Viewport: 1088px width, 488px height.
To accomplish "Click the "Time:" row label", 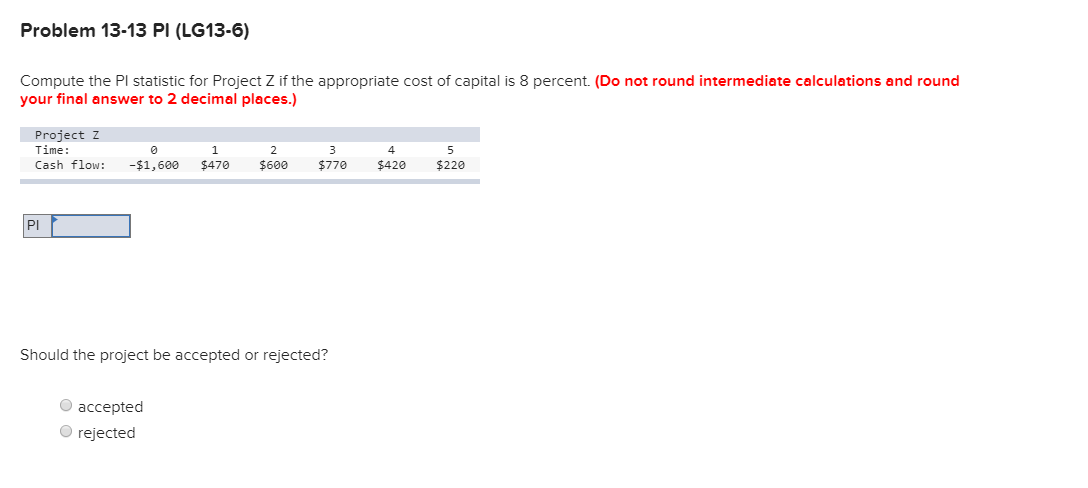I will (52, 150).
